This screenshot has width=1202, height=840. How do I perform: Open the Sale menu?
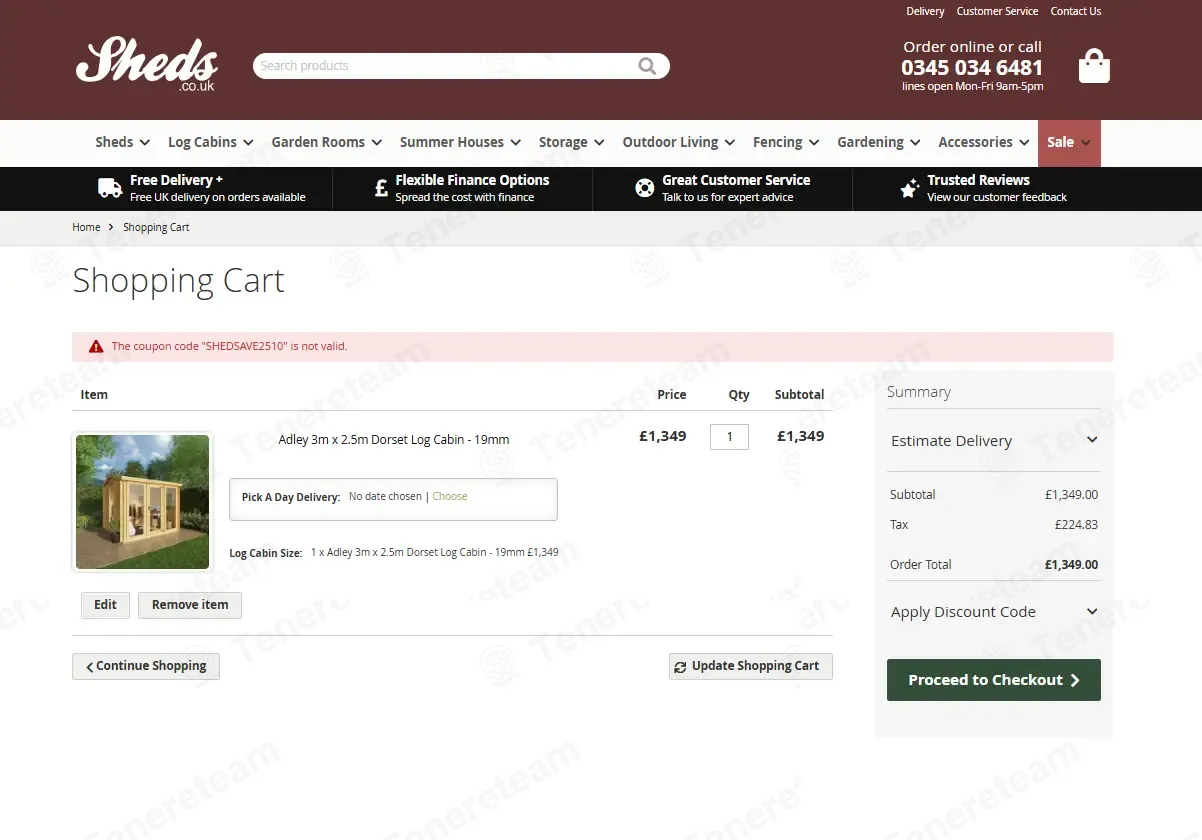point(1068,142)
